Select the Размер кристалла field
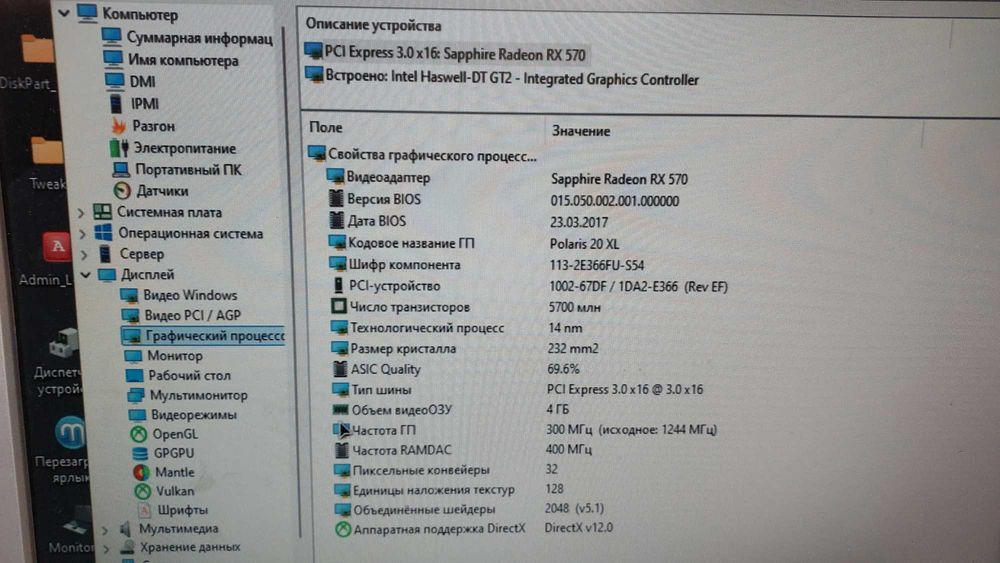The image size is (1000, 563). (x=403, y=348)
